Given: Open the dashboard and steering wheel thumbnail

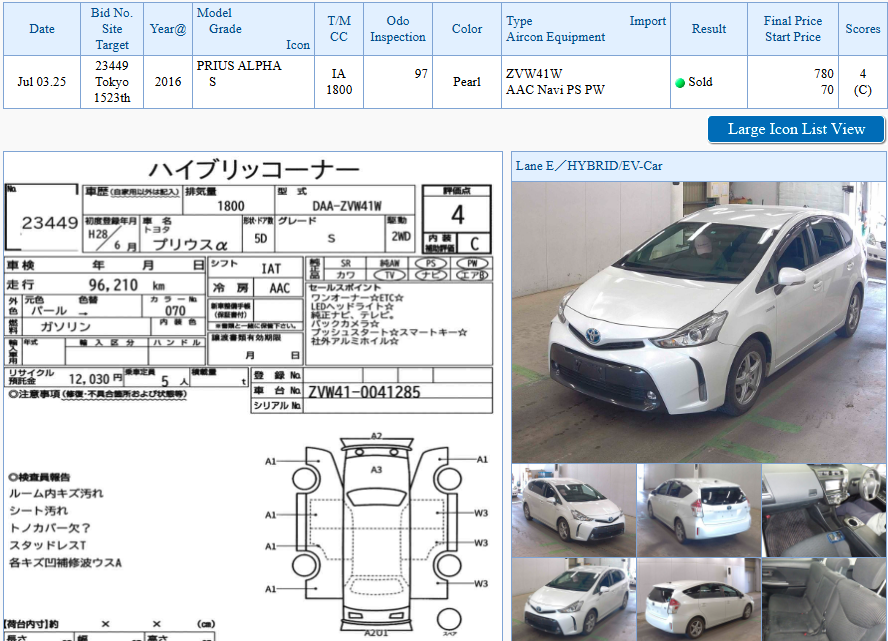Looking at the screenshot, I should (x=823, y=511).
